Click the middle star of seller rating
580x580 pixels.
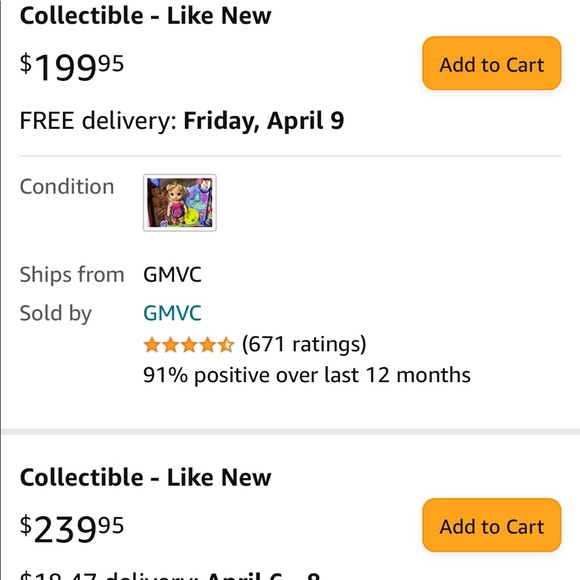189,345
